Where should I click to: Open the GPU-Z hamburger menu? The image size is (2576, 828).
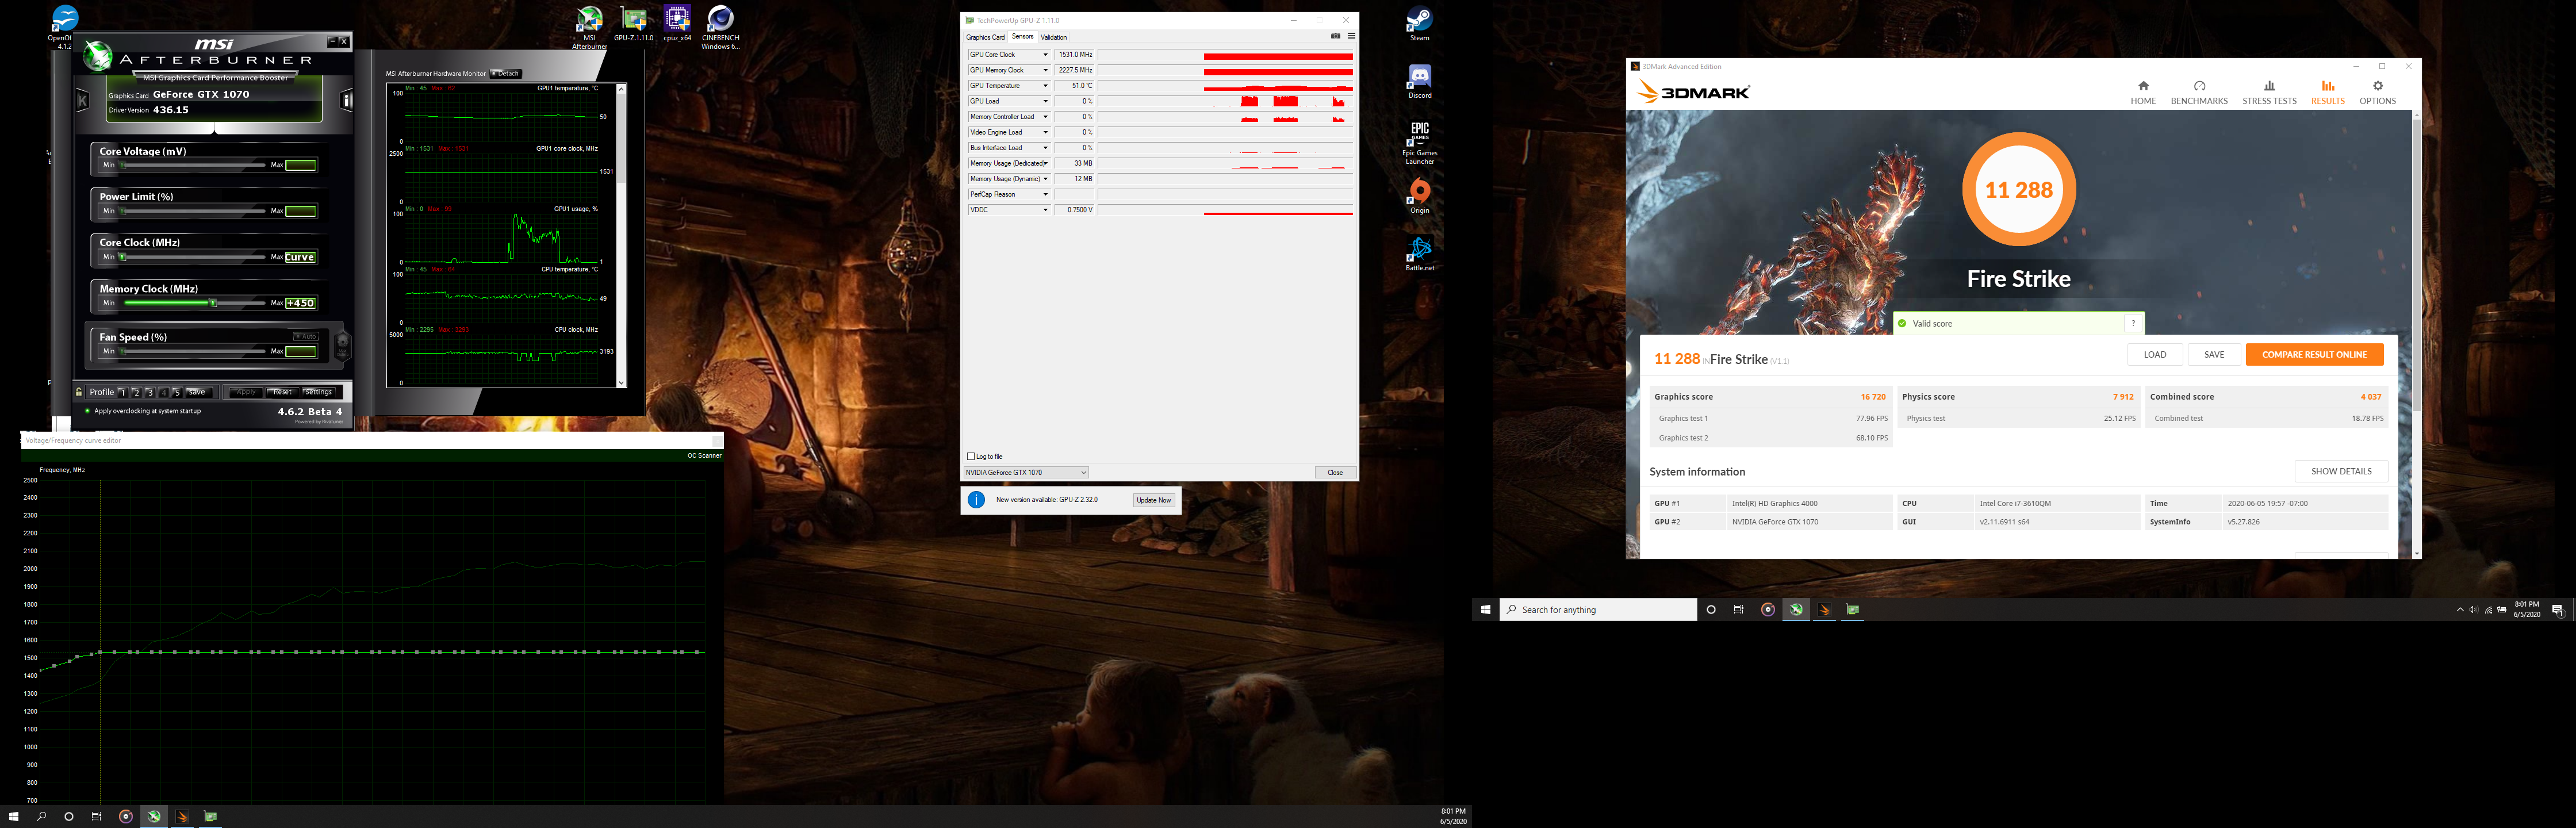[x=1351, y=36]
